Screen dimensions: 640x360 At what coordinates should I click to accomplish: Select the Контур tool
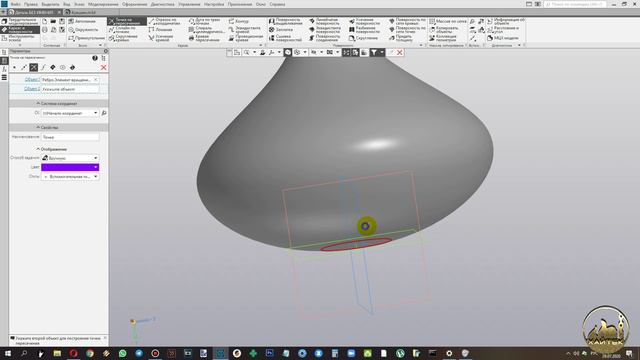[239, 21]
